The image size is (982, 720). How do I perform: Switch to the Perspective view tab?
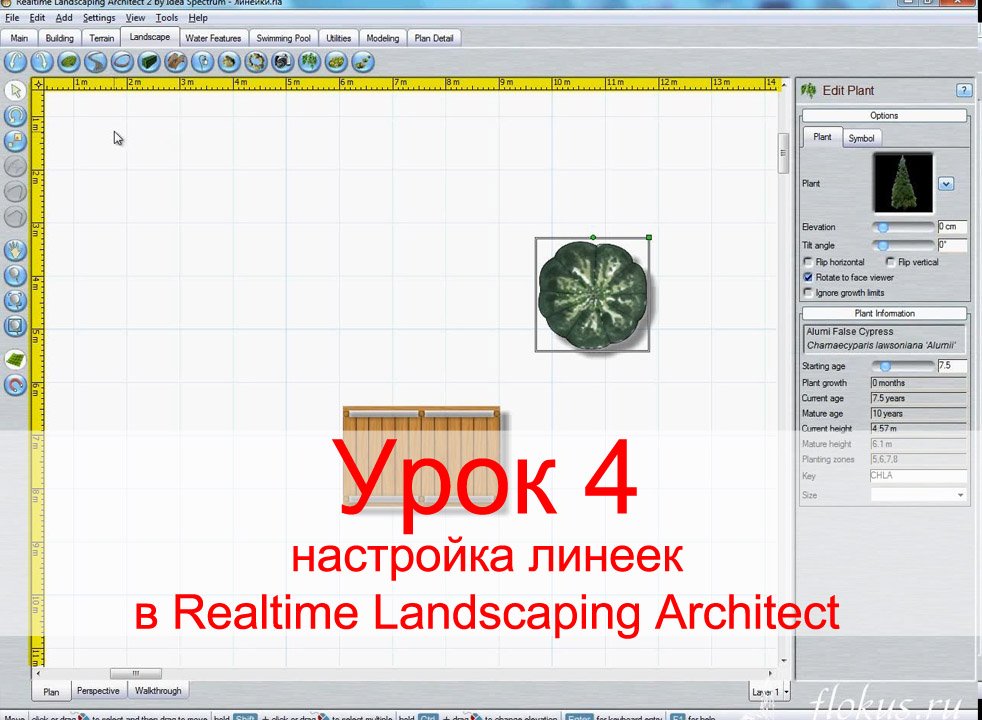click(x=98, y=691)
